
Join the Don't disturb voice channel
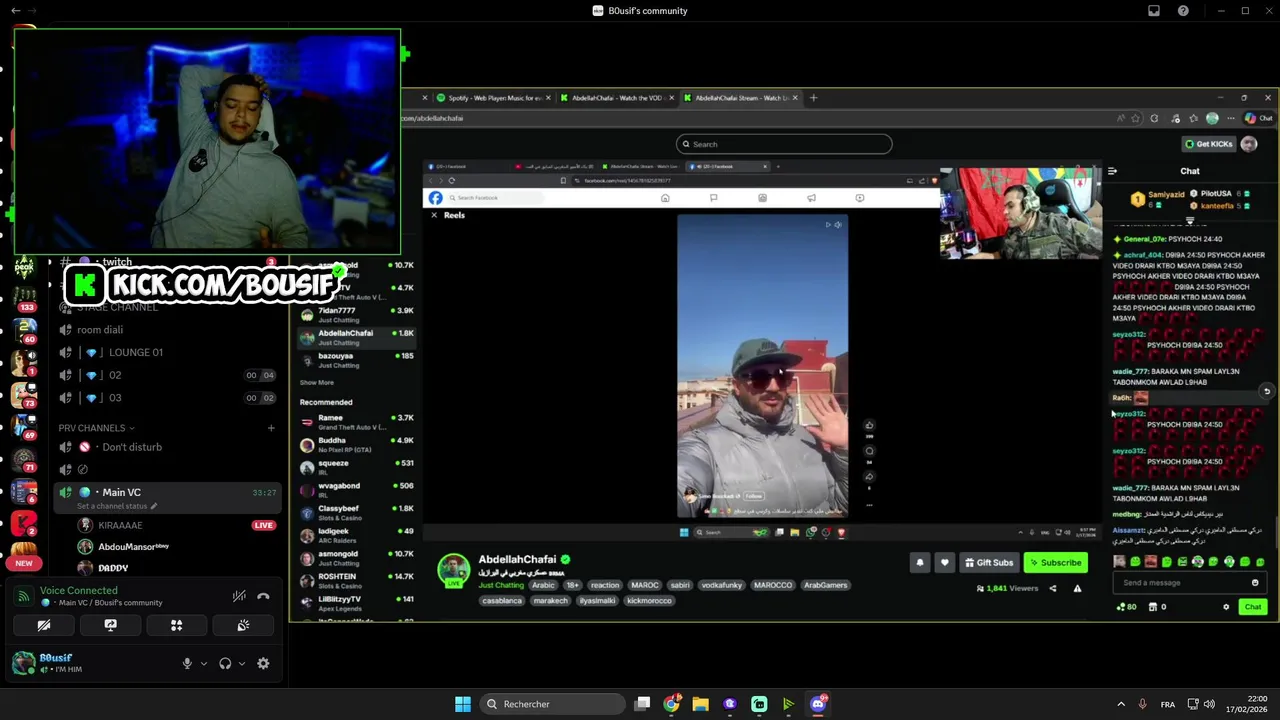(x=167, y=447)
